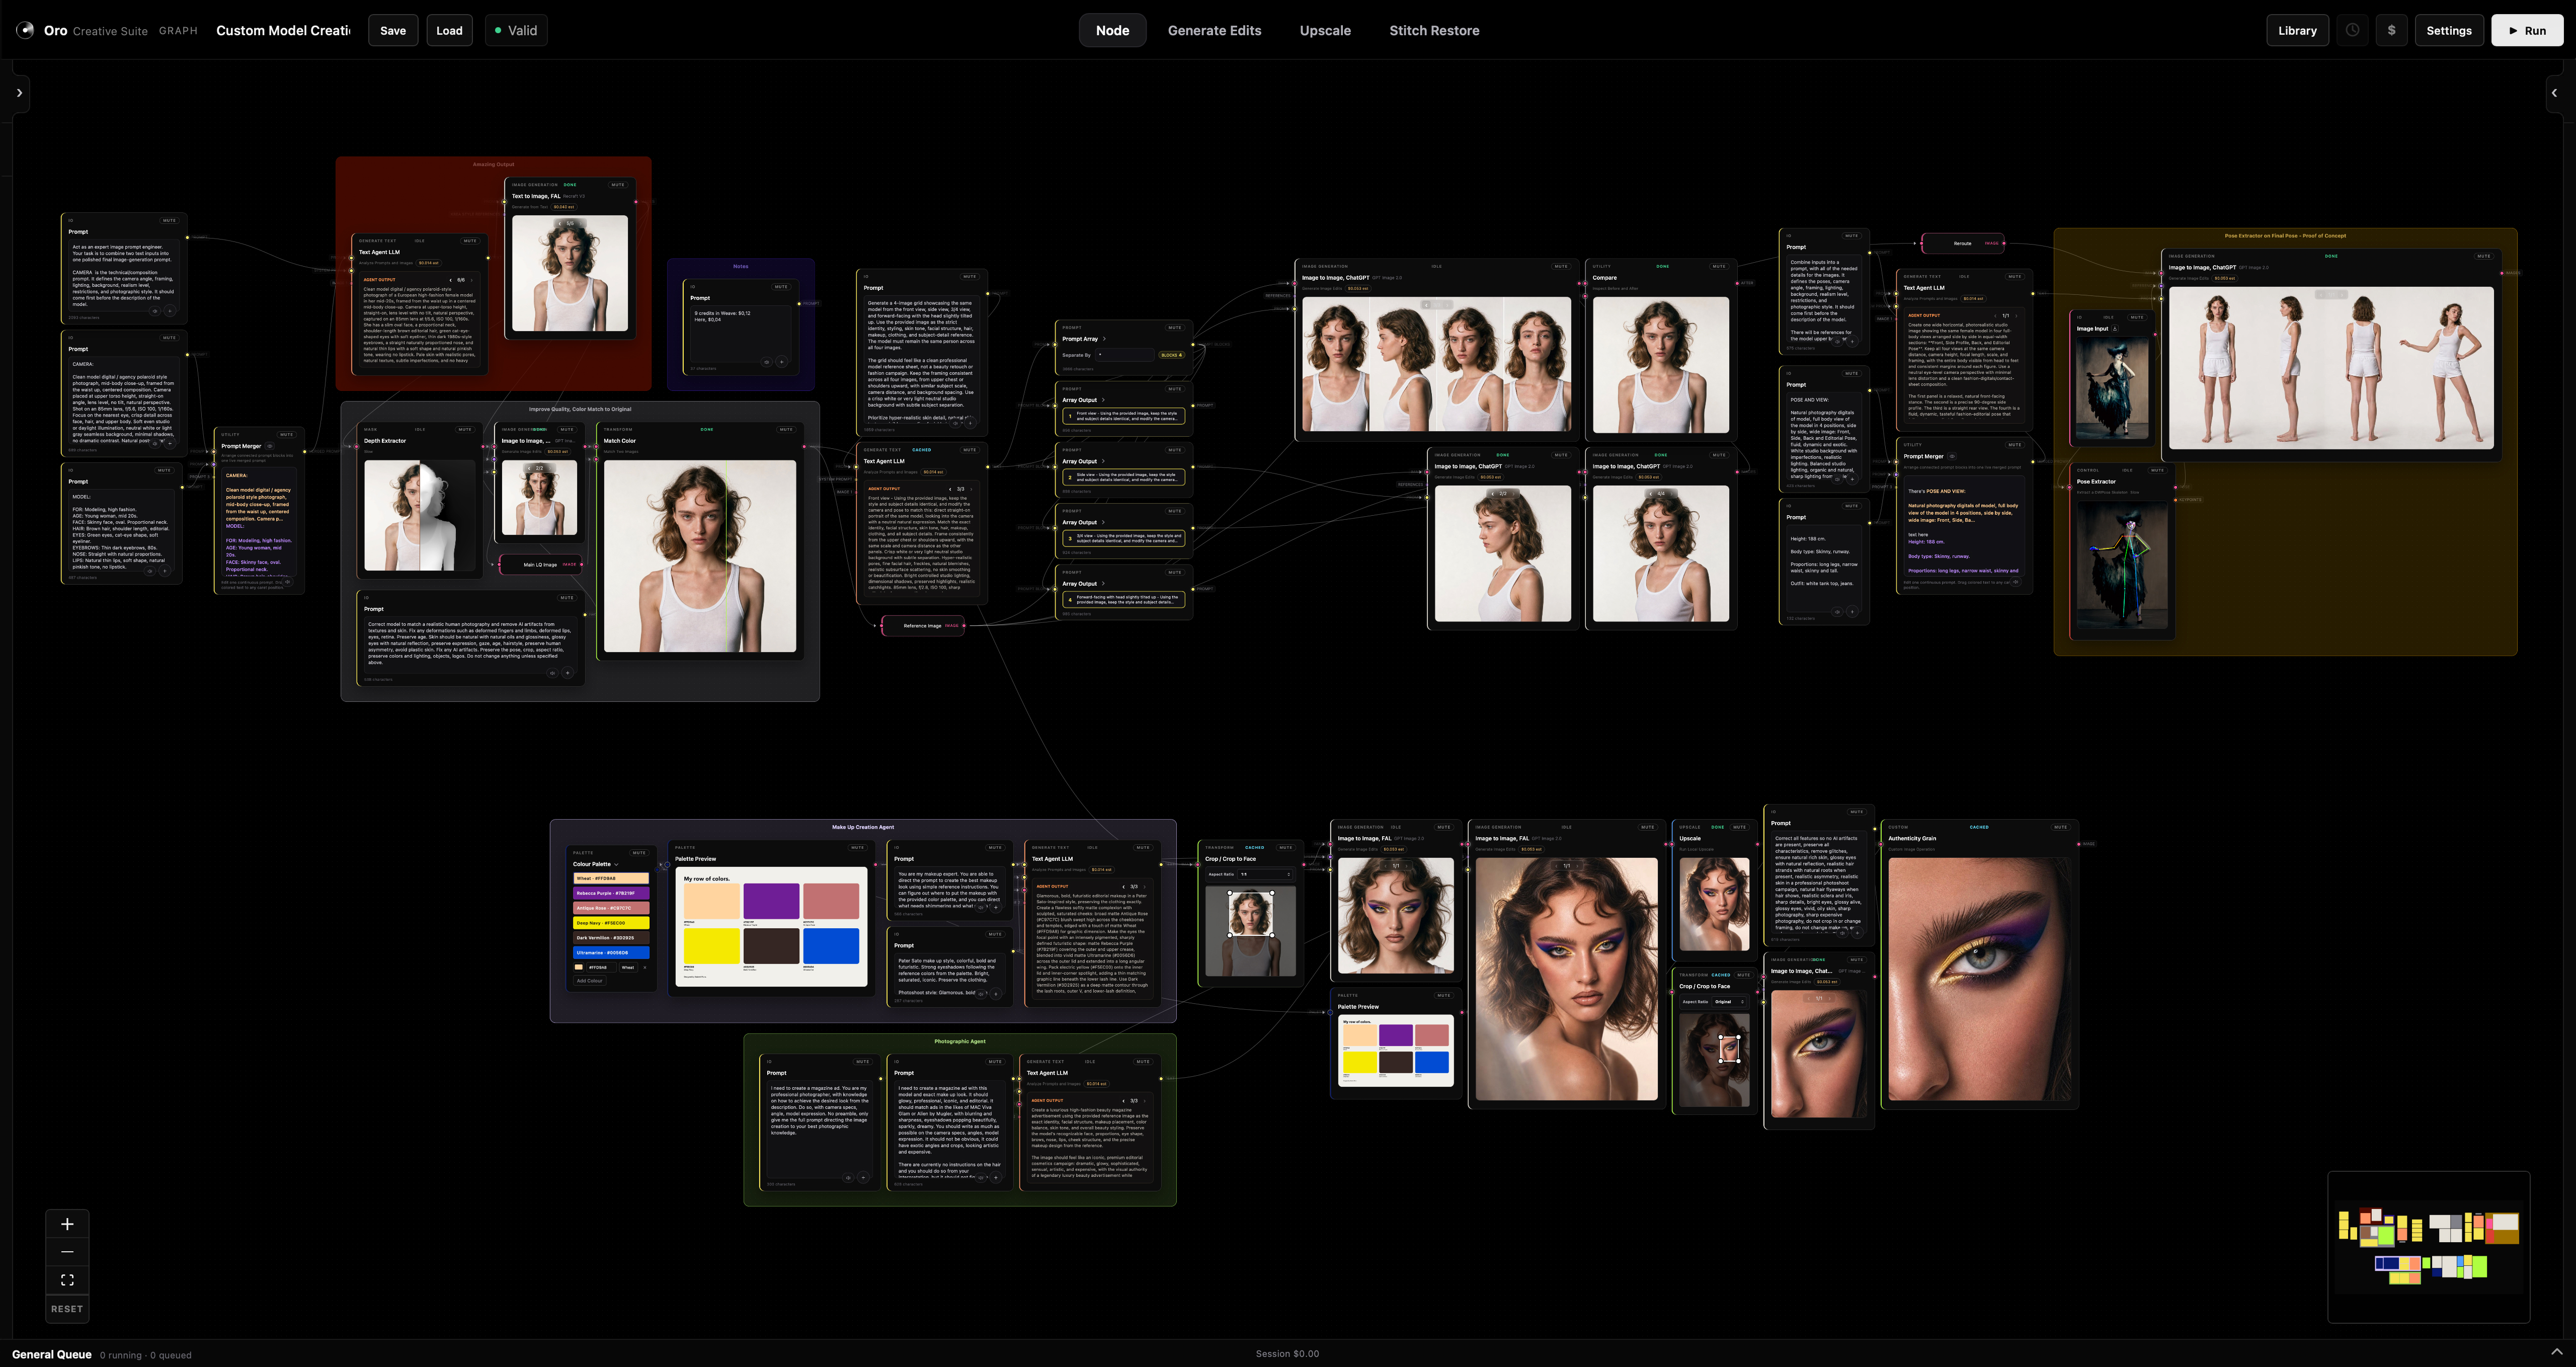Image resolution: width=2576 pixels, height=1367 pixels.
Task: Zoom out of the graph canvas
Action: [x=67, y=1252]
